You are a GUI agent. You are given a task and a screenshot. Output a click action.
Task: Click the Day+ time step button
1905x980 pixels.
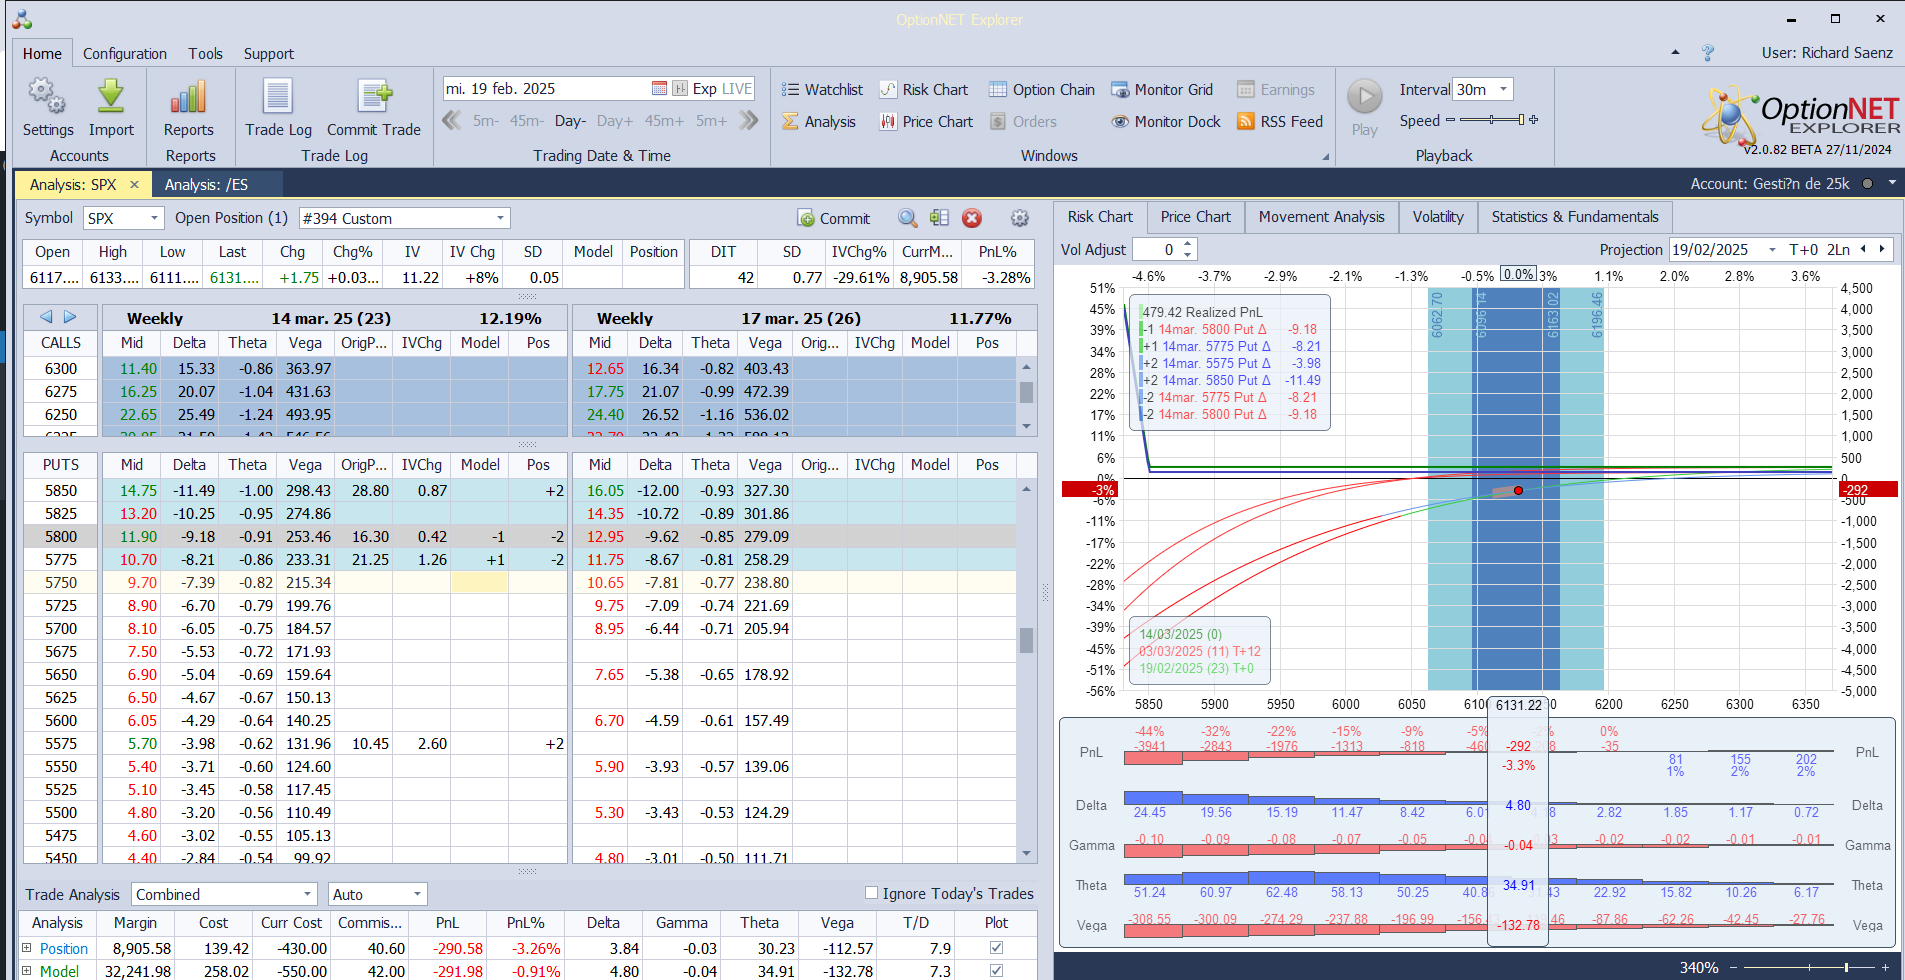click(615, 121)
